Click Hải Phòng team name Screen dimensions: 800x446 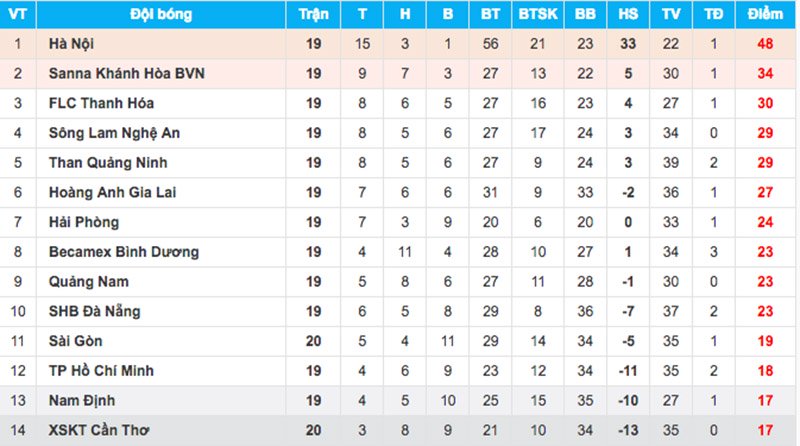(x=84, y=222)
